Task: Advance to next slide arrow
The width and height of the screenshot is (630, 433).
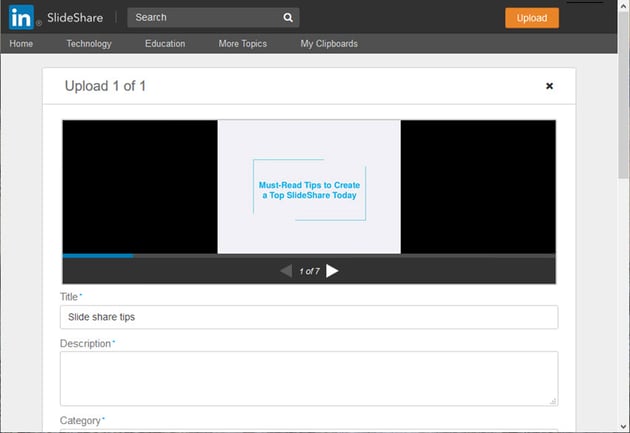Action: [332, 271]
